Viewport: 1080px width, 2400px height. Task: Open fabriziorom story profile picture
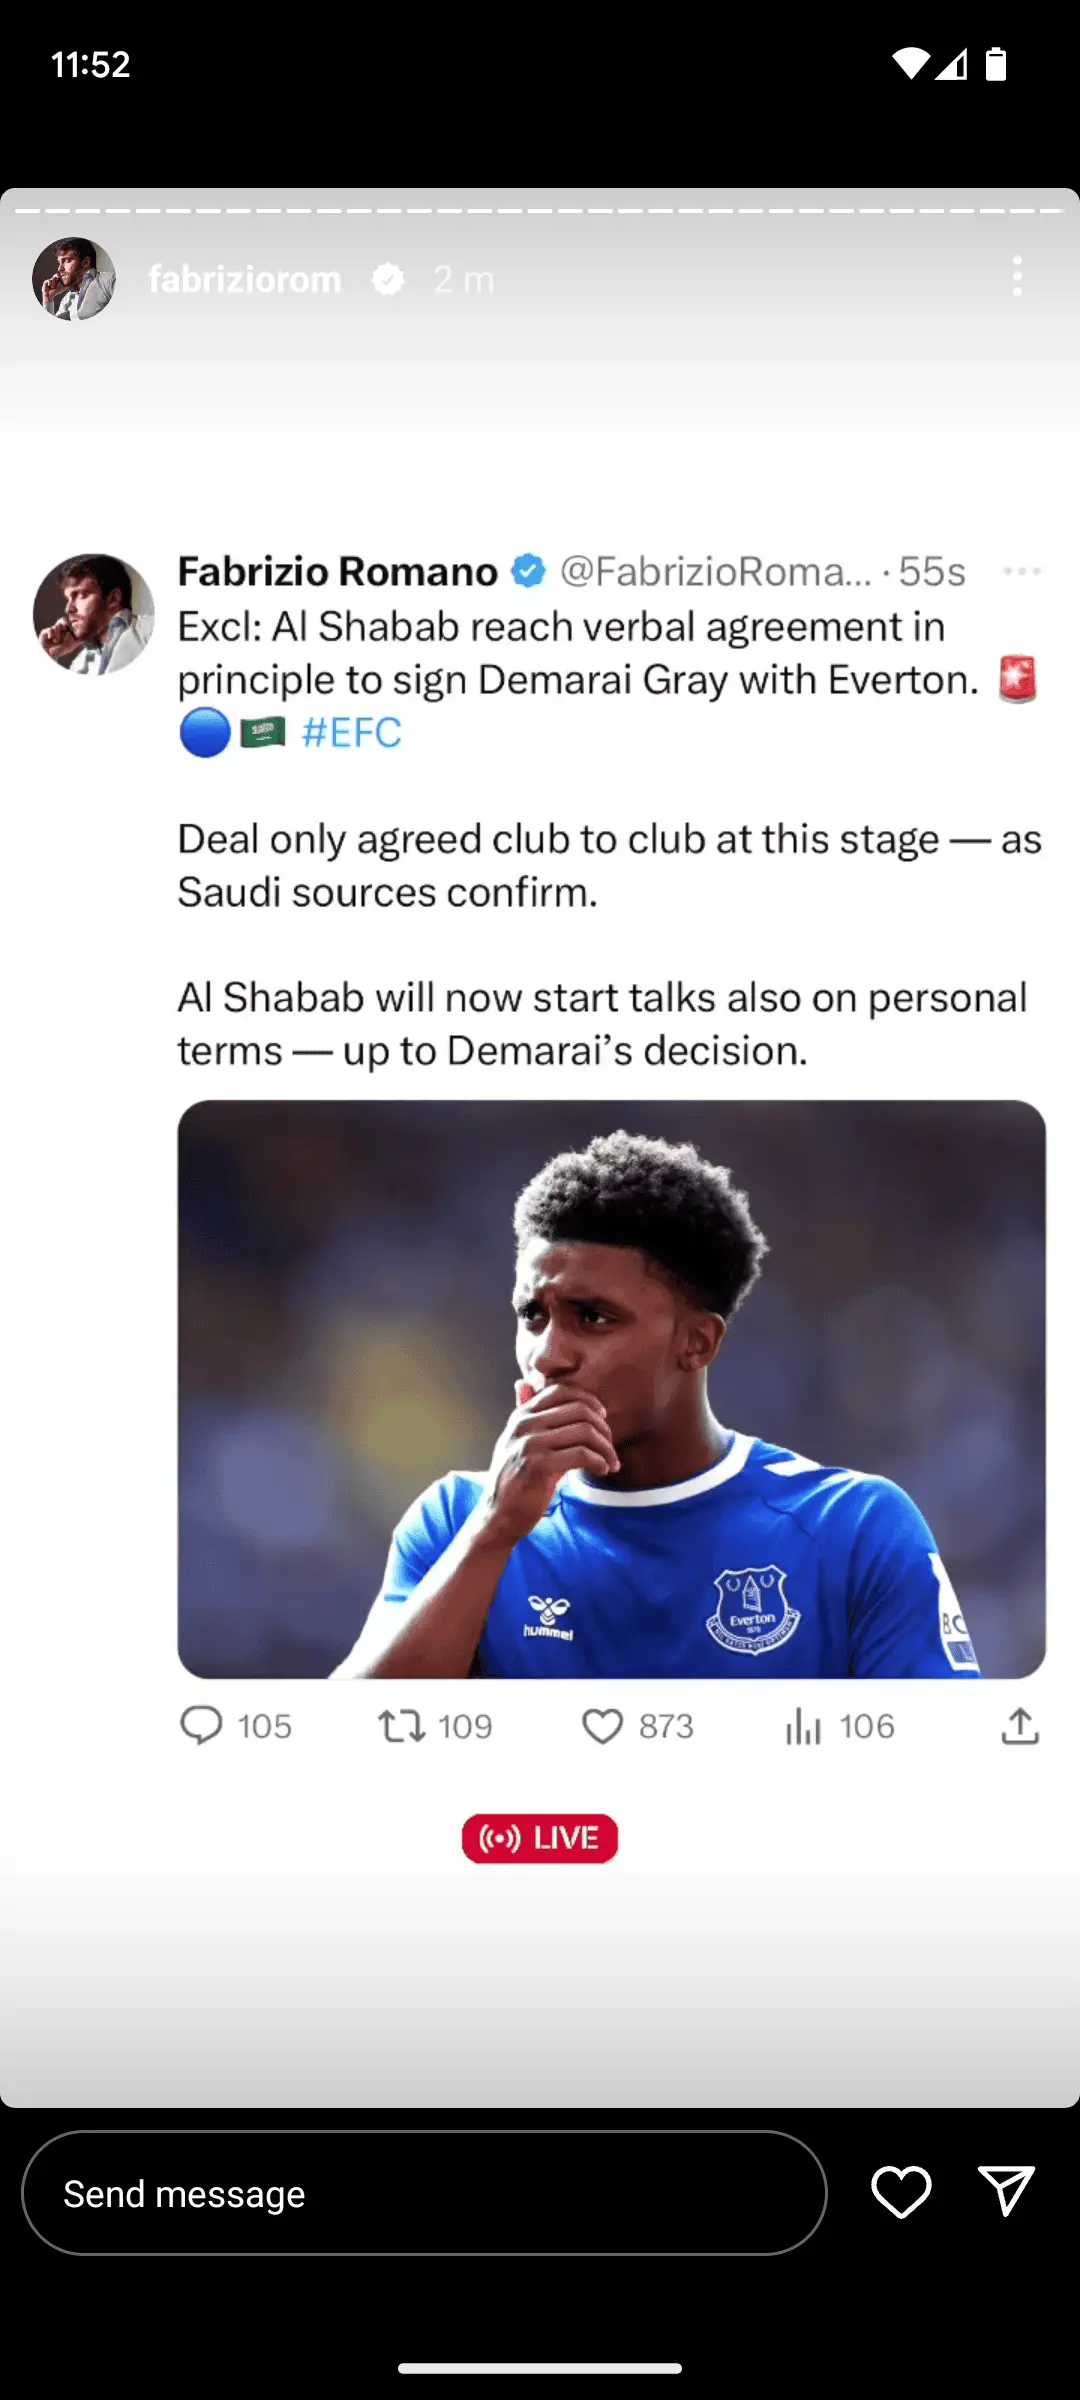(x=74, y=279)
